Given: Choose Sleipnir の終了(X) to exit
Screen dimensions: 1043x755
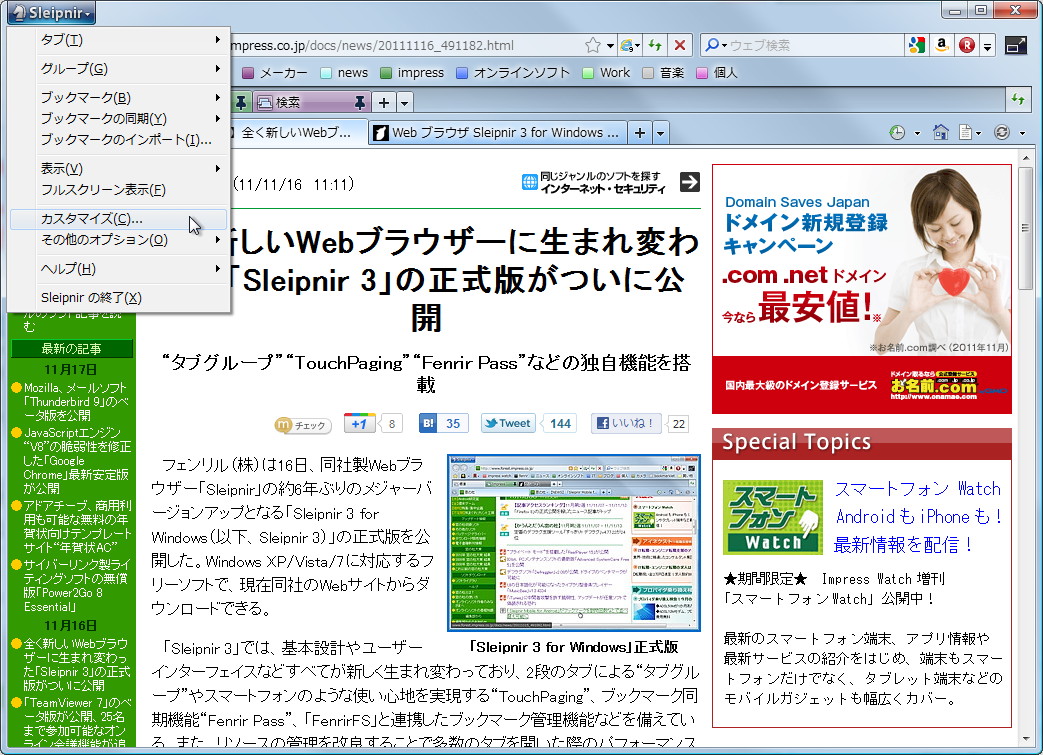Looking at the screenshot, I should (x=119, y=297).
